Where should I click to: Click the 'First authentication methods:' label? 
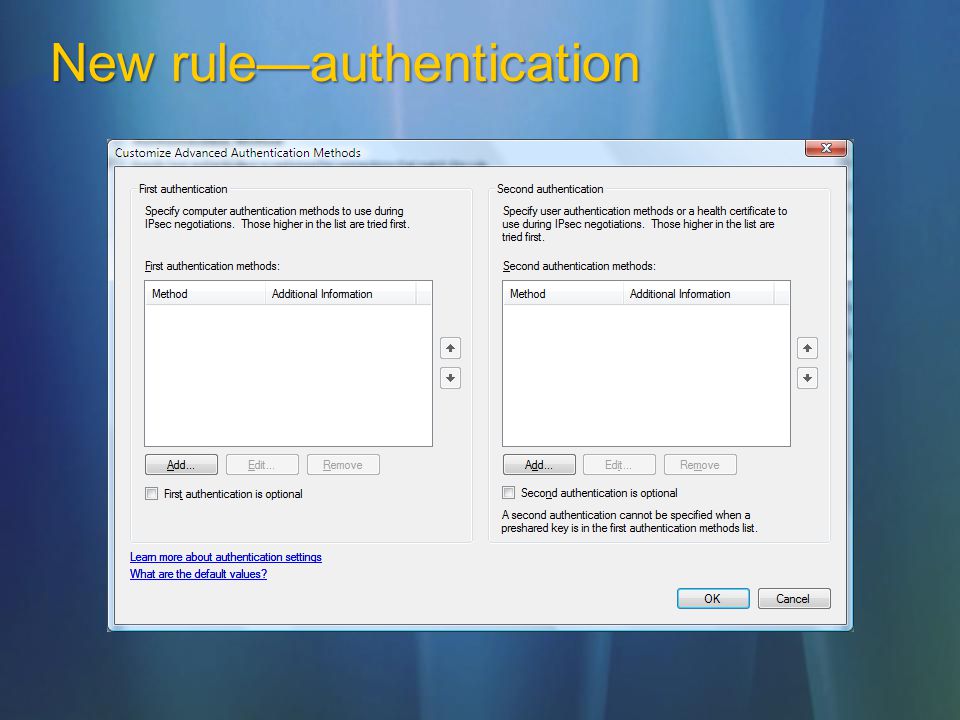pyautogui.click(x=212, y=266)
